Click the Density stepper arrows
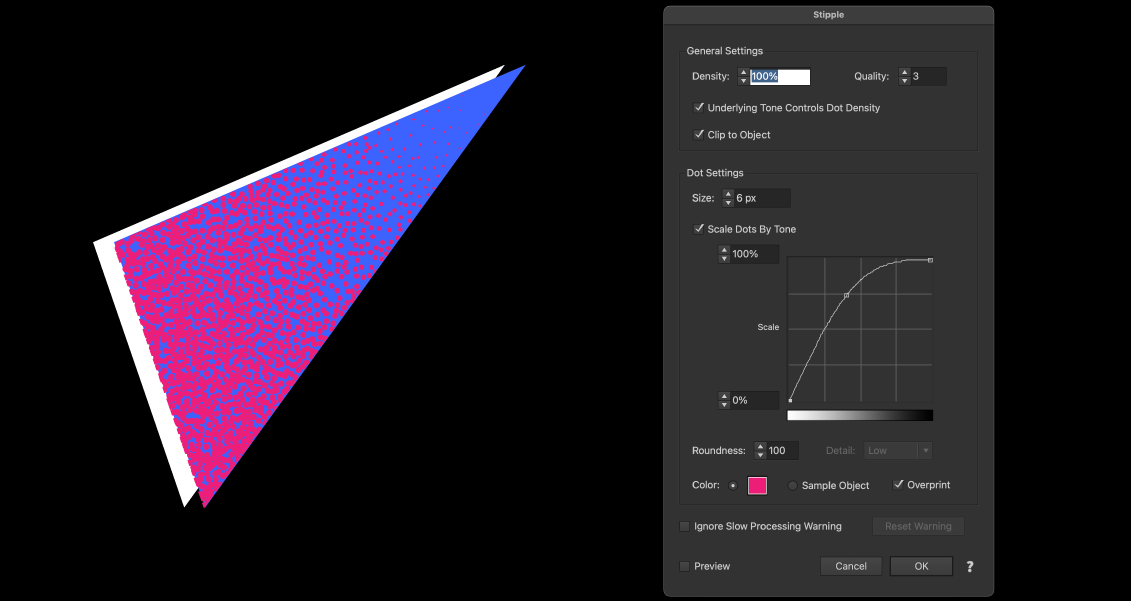This screenshot has width=1131, height=601. 743,77
